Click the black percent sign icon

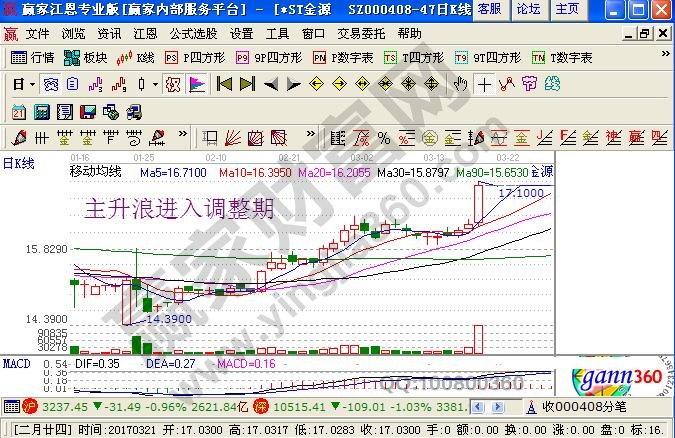click(x=384, y=138)
